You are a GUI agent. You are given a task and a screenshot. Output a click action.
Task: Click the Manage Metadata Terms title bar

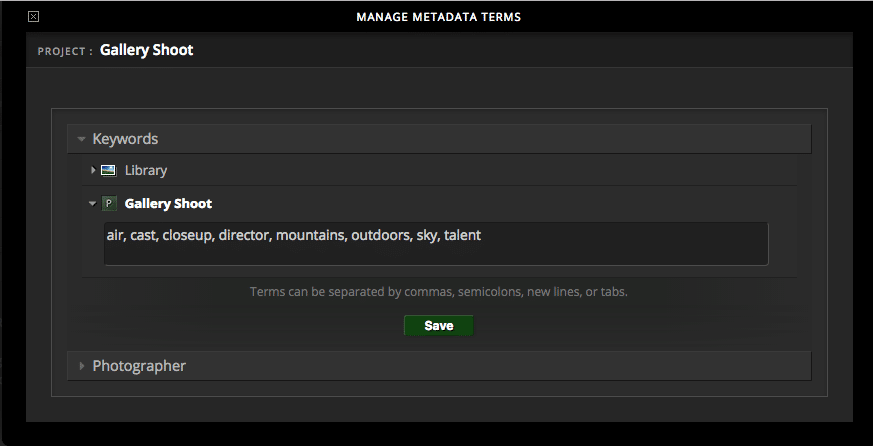tap(438, 17)
